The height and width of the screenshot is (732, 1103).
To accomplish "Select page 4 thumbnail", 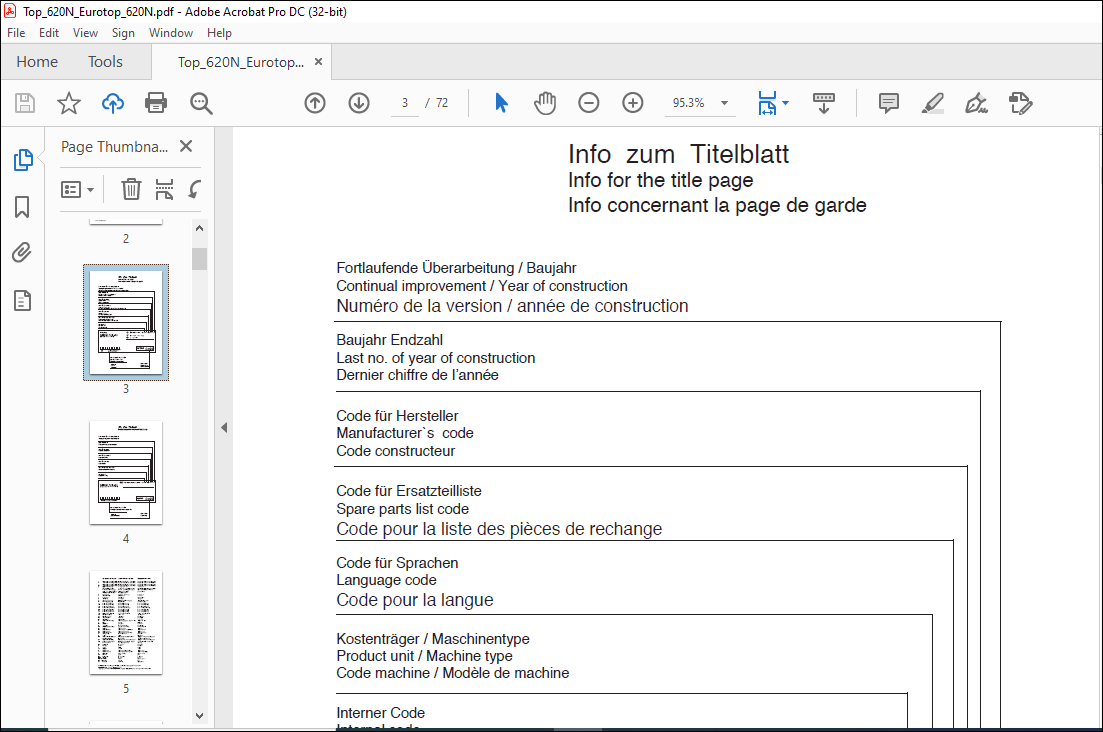I will click(x=126, y=473).
